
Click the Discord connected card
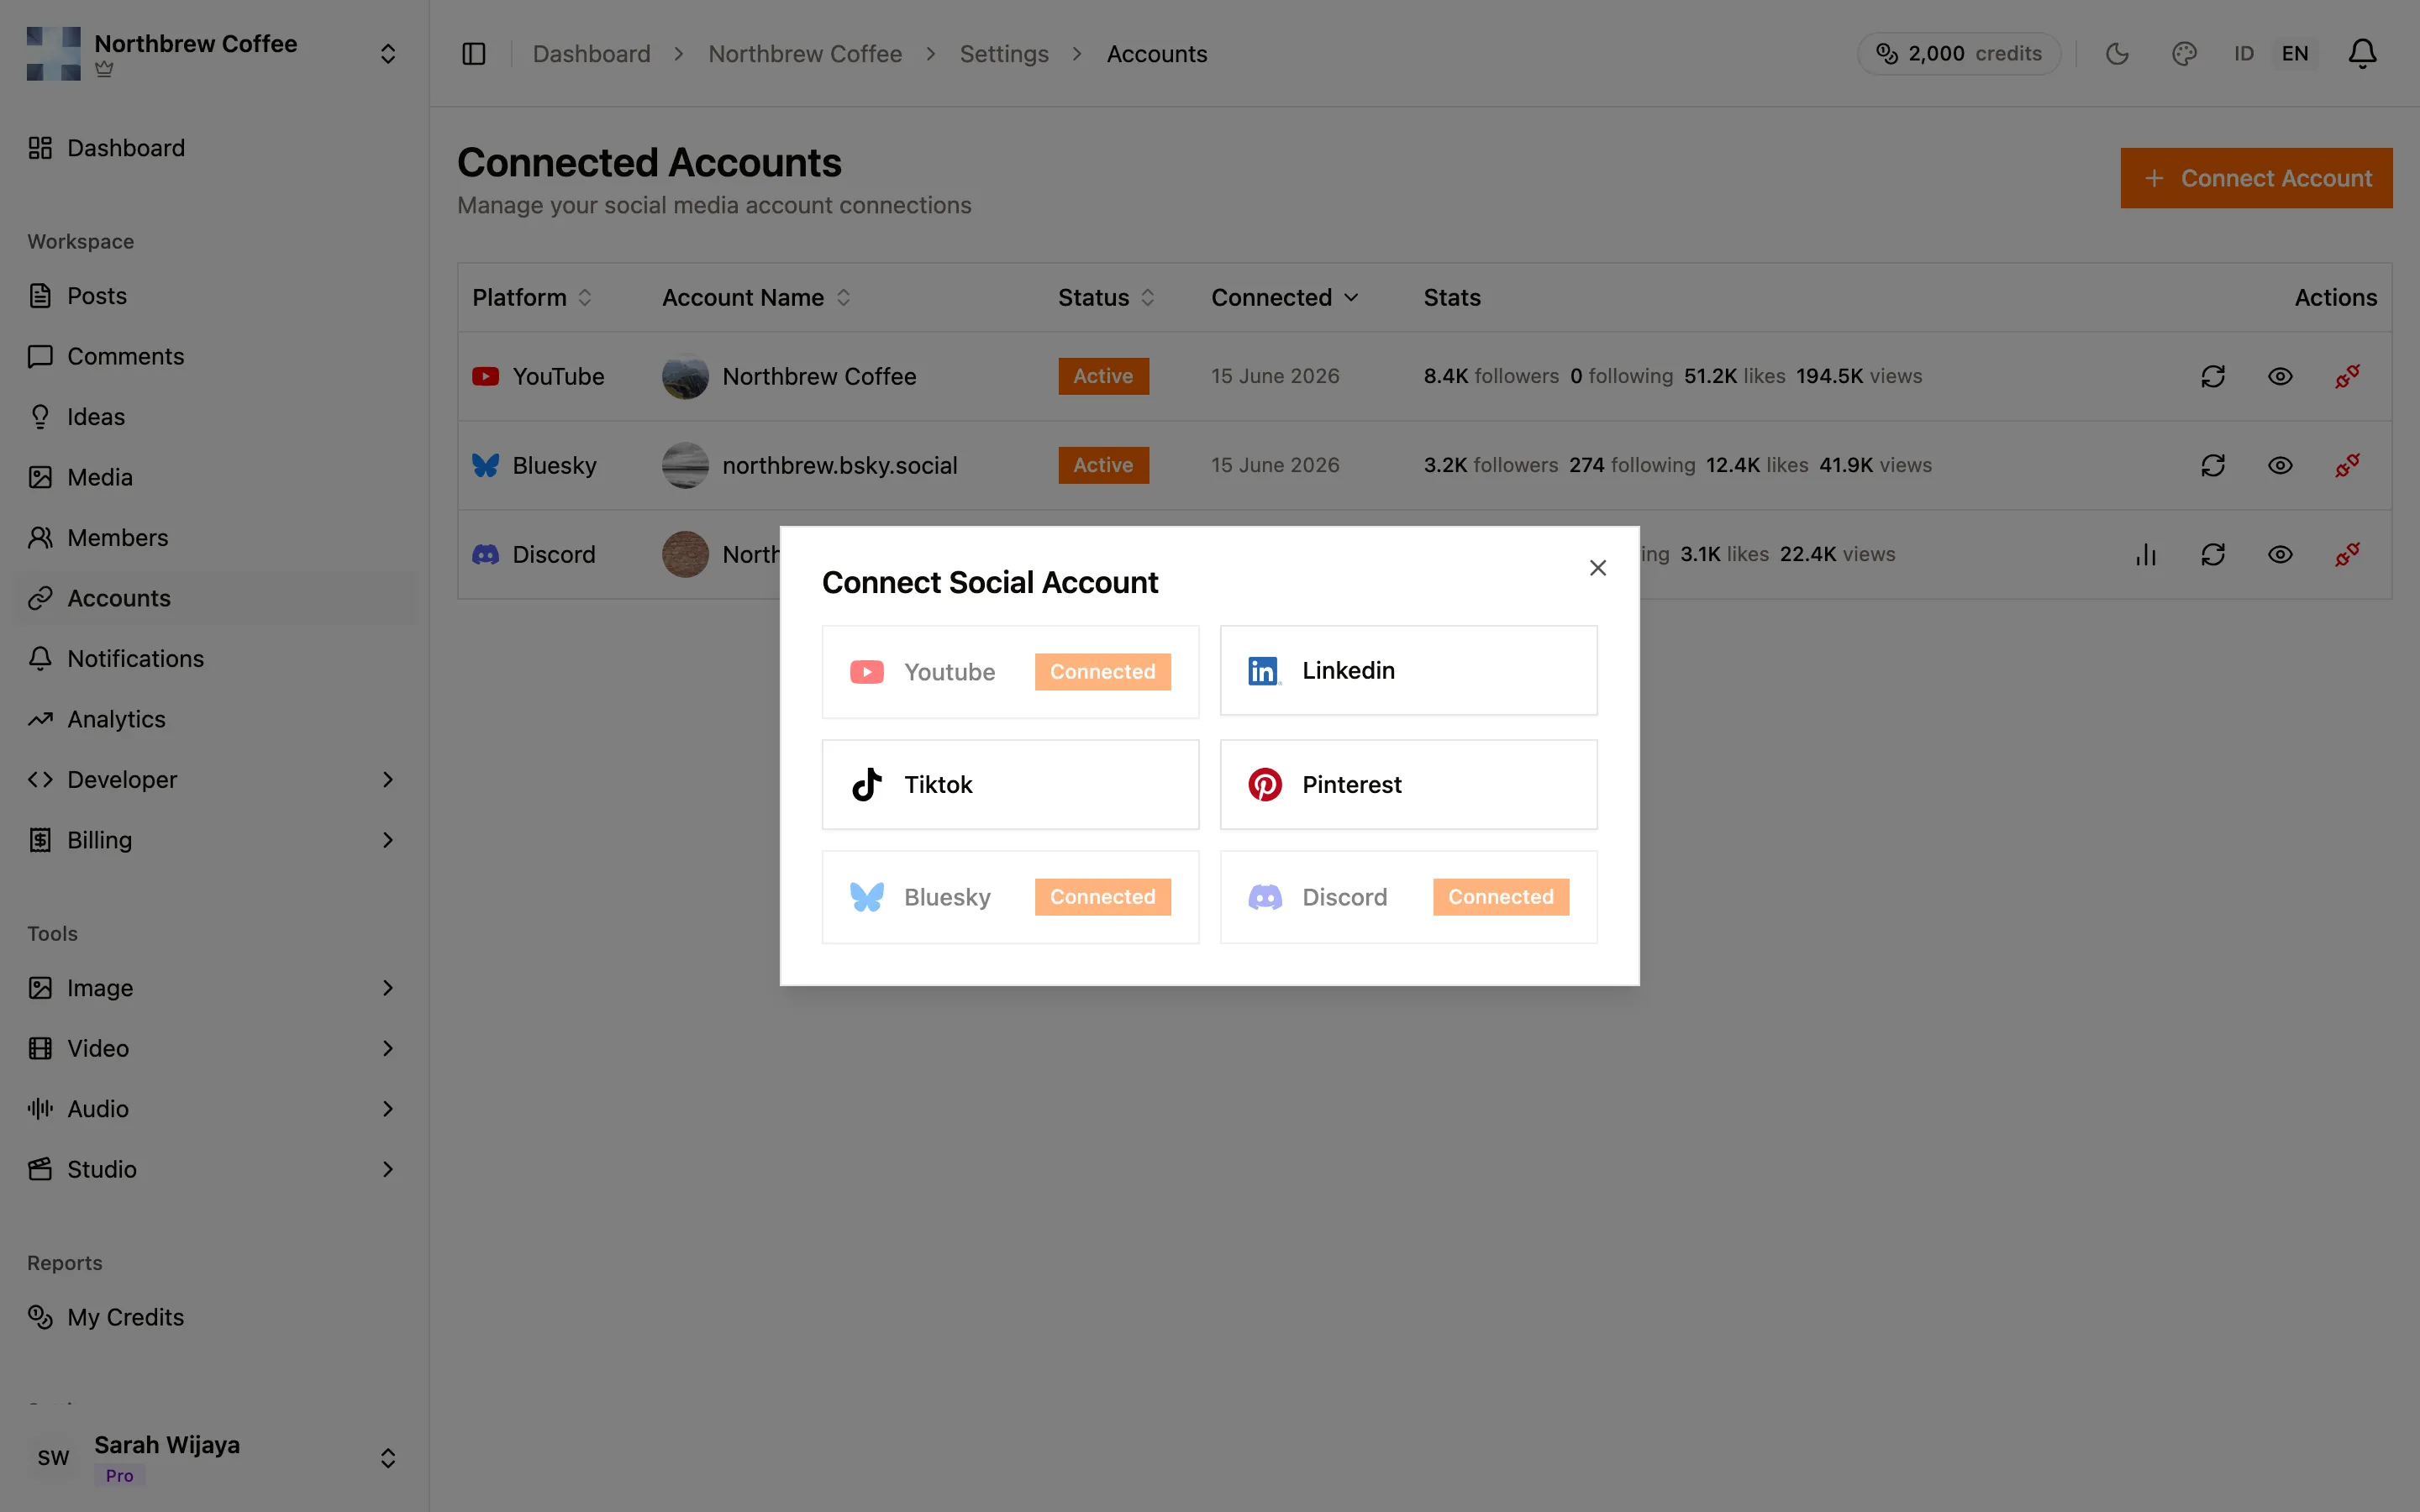(1408, 897)
